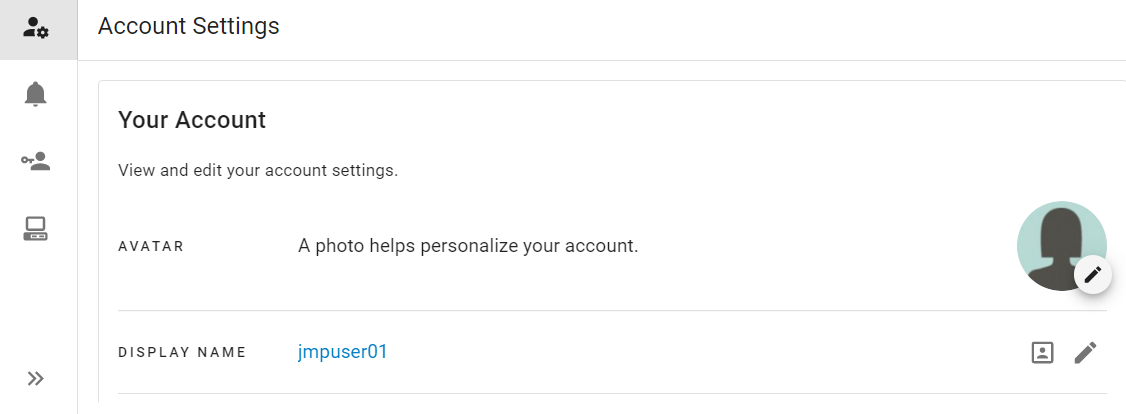Click the AVATAR row label

point(151,246)
